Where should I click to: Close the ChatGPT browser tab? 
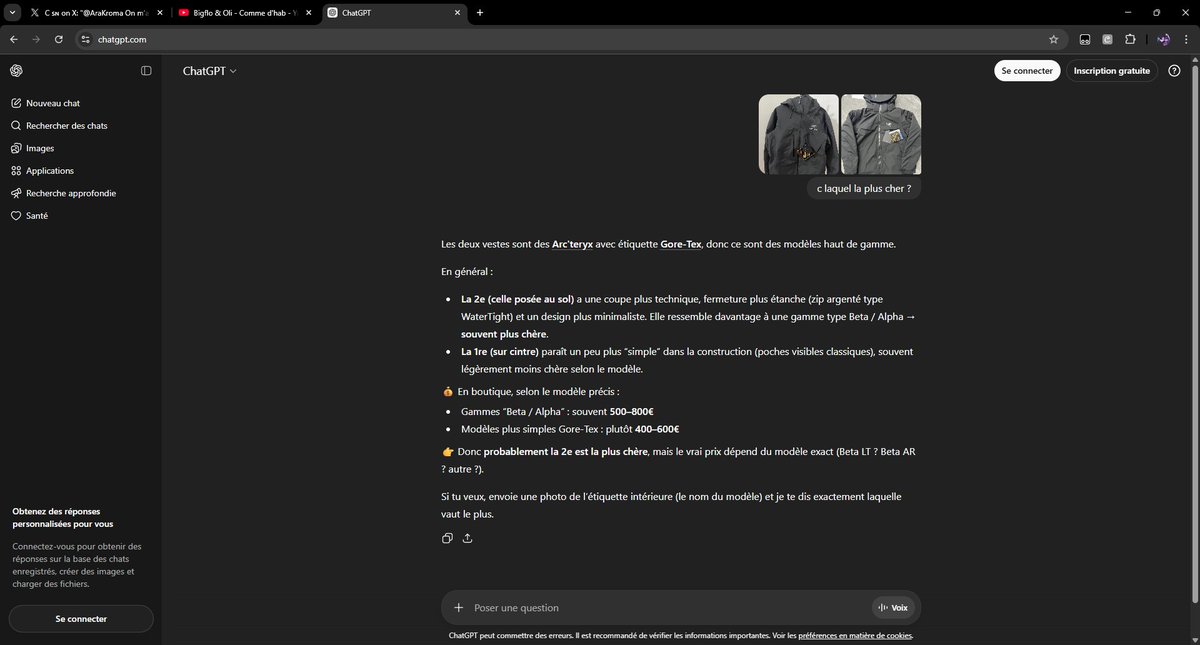(457, 13)
